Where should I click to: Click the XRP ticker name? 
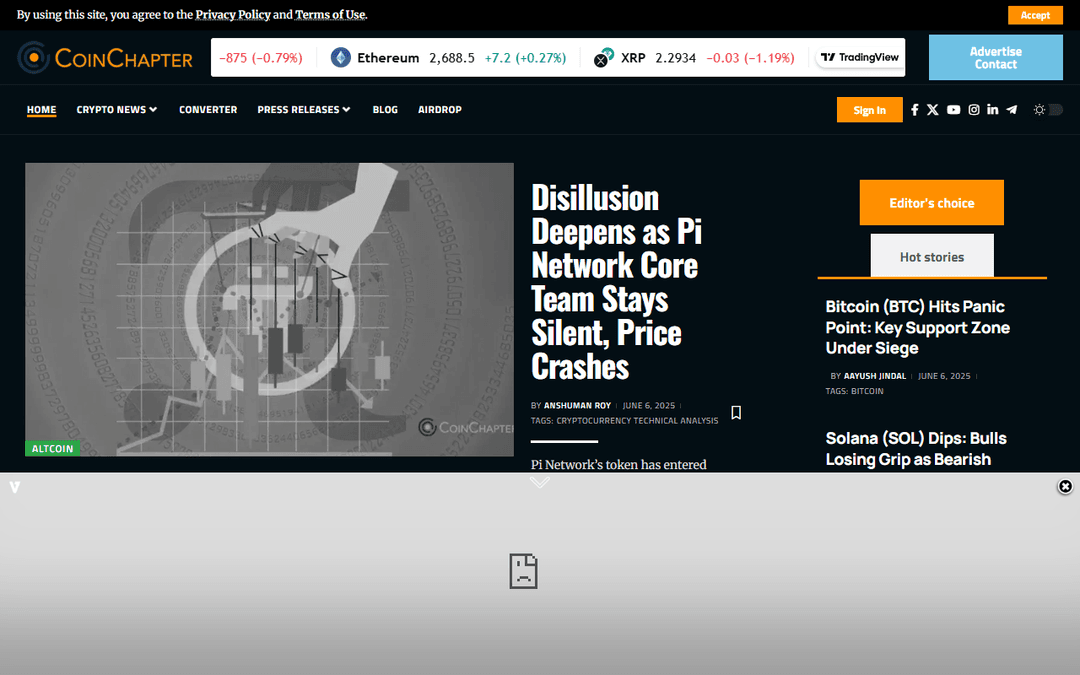tap(633, 58)
